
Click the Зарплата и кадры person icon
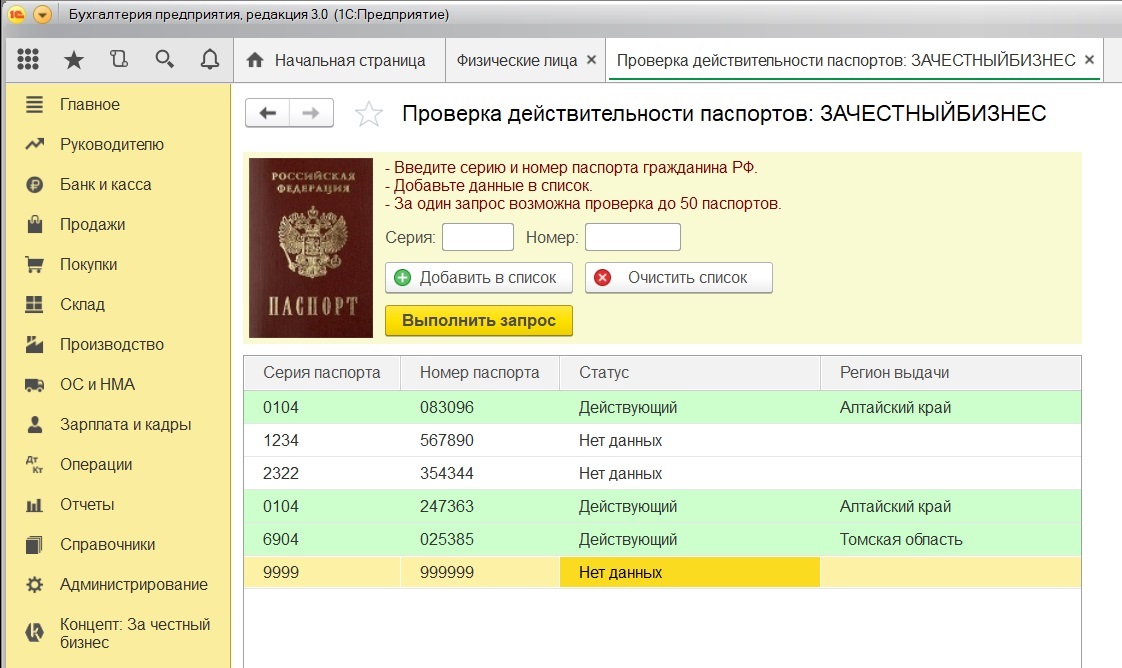[34, 424]
